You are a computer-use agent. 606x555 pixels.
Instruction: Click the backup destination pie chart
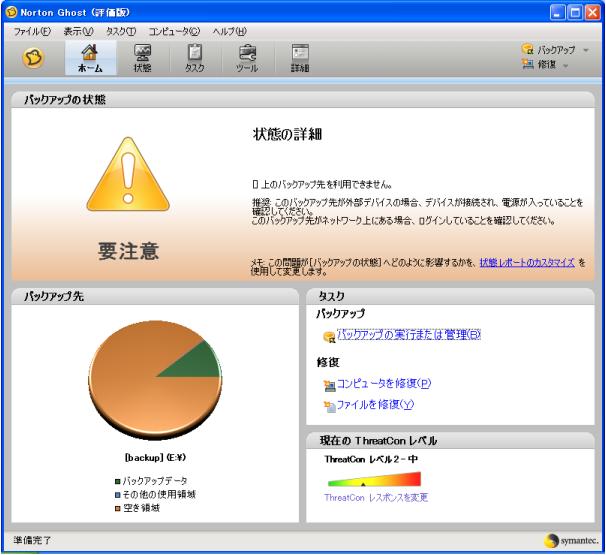155,380
